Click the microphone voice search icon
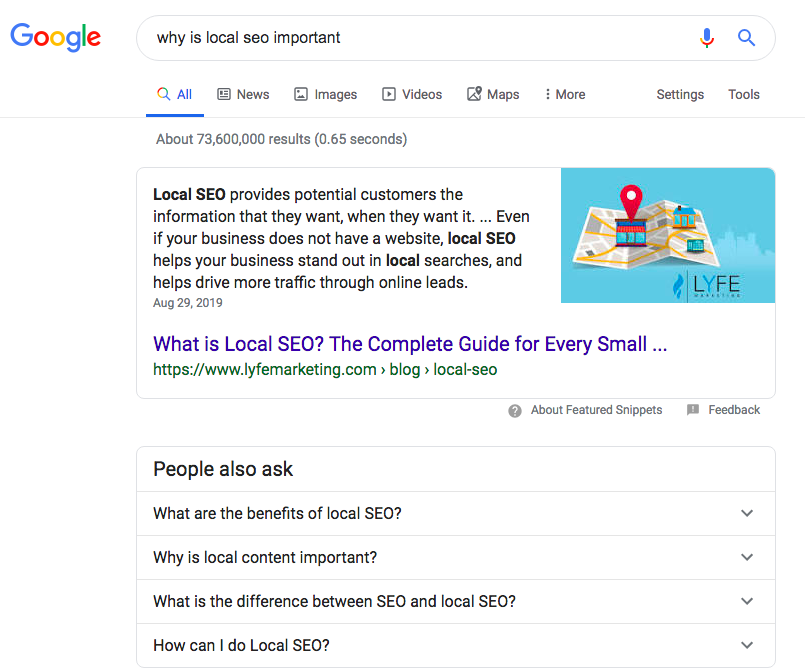 pos(706,38)
